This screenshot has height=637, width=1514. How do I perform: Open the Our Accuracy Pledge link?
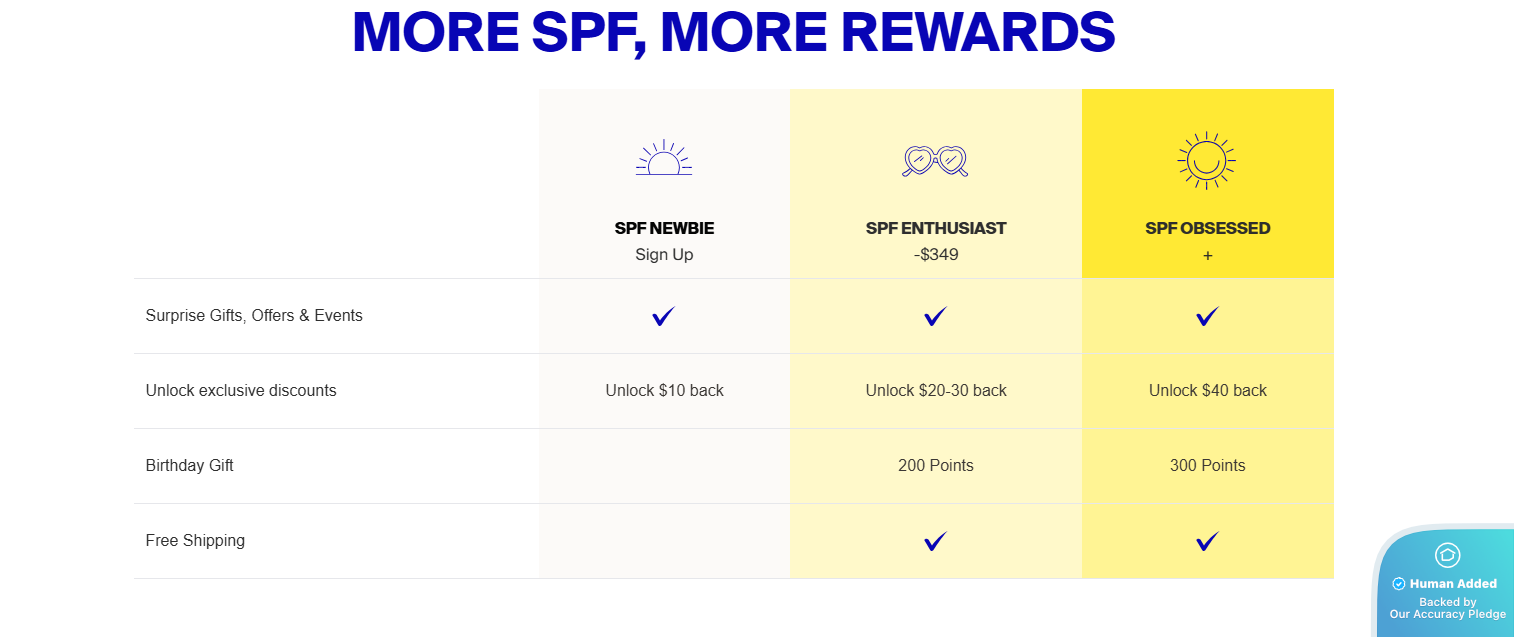[x=1447, y=614]
